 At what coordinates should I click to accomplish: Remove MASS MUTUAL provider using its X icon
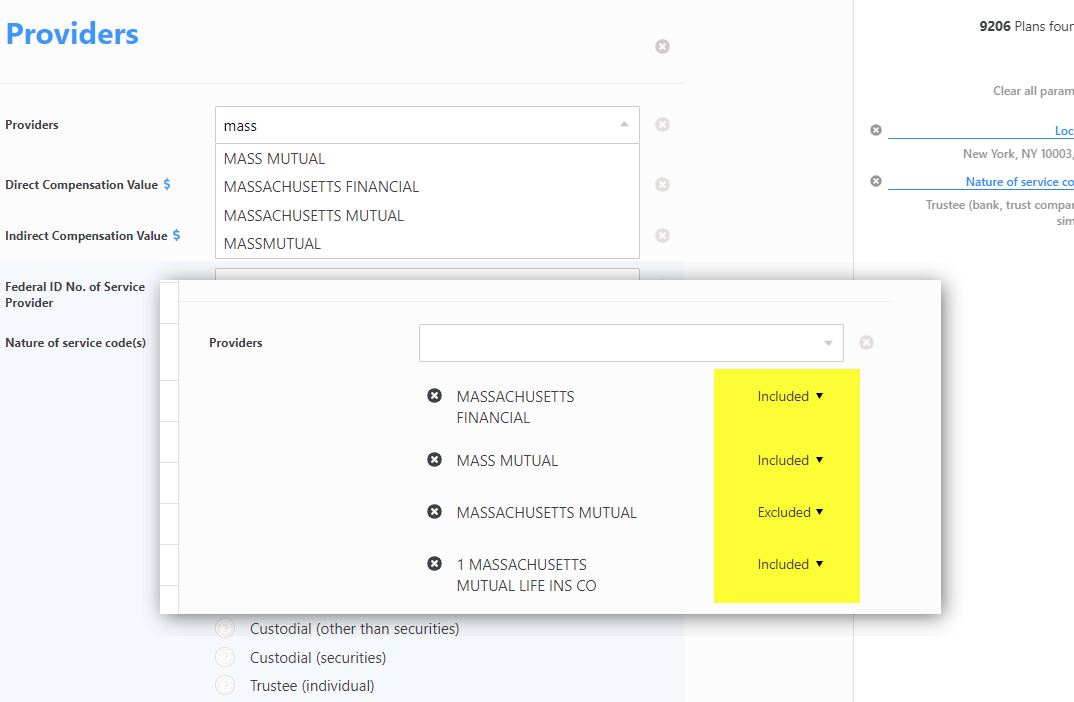[434, 460]
